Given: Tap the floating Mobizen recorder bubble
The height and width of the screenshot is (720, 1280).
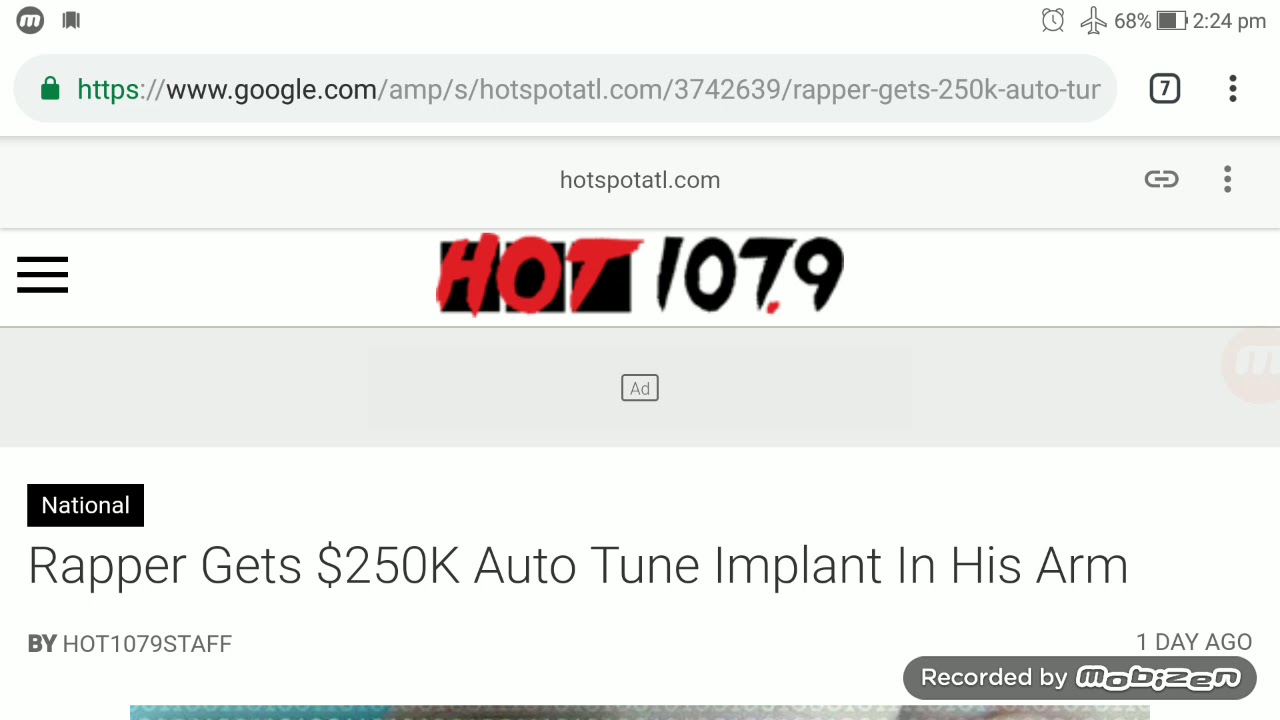Looking at the screenshot, I should click(1254, 365).
